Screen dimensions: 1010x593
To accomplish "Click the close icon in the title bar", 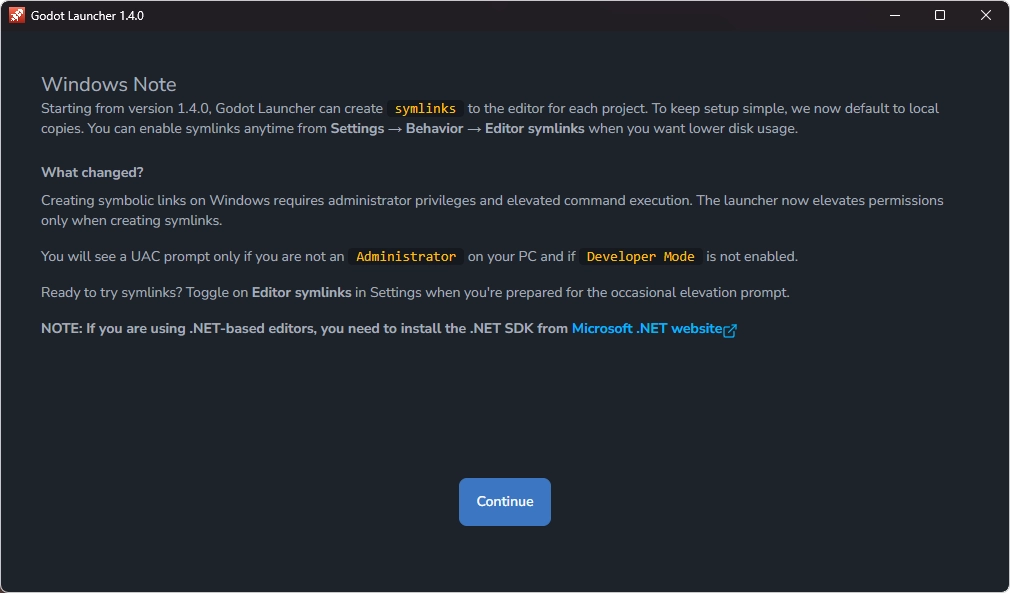I will pyautogui.click(x=986, y=15).
